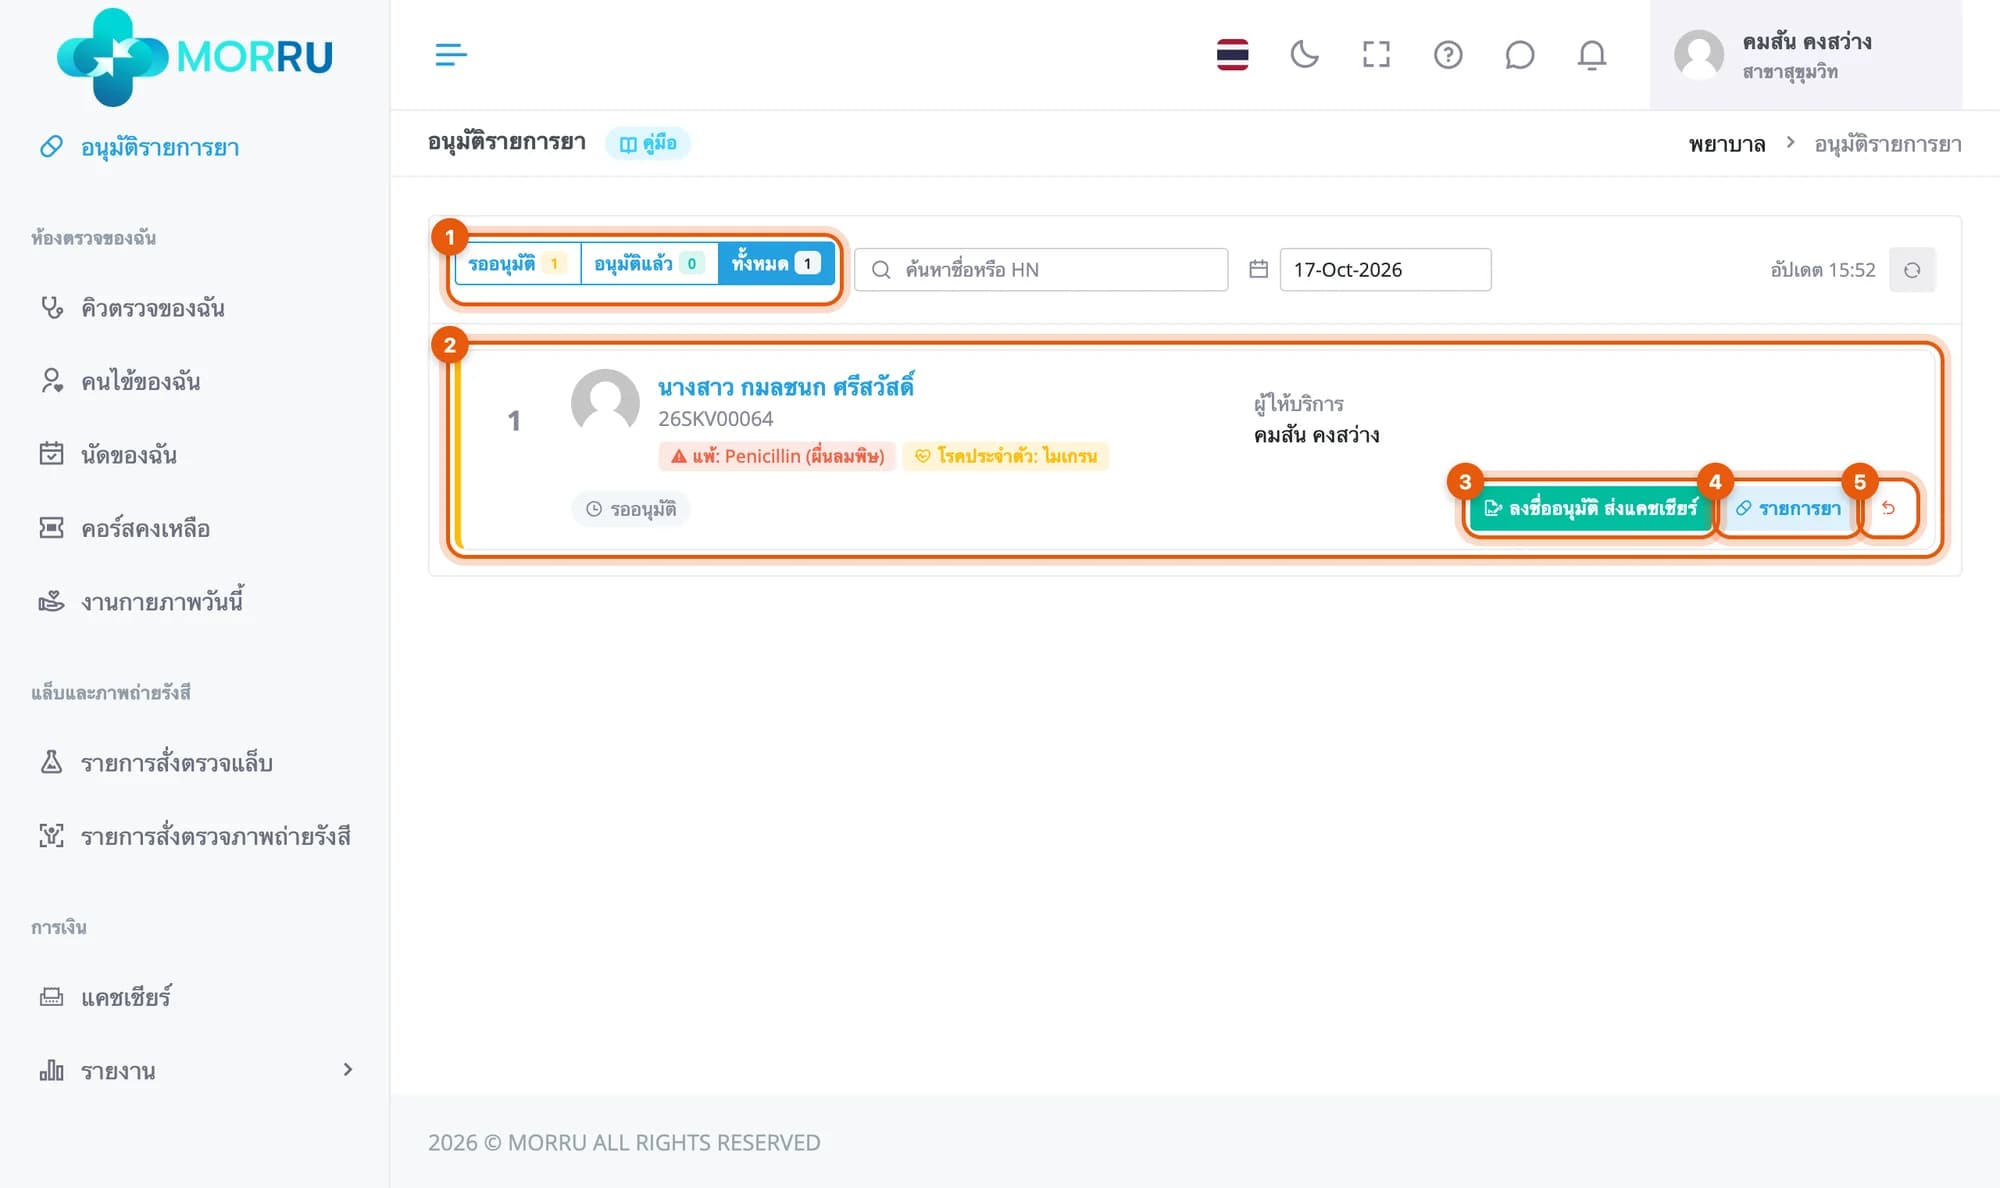The image size is (2000, 1188).
Task: Click the calendar icon beside the date
Action: coord(1258,269)
